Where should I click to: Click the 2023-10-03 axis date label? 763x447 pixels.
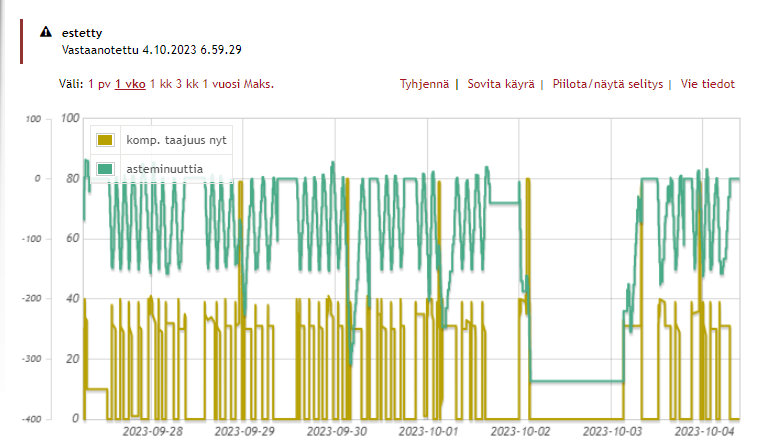612,431
